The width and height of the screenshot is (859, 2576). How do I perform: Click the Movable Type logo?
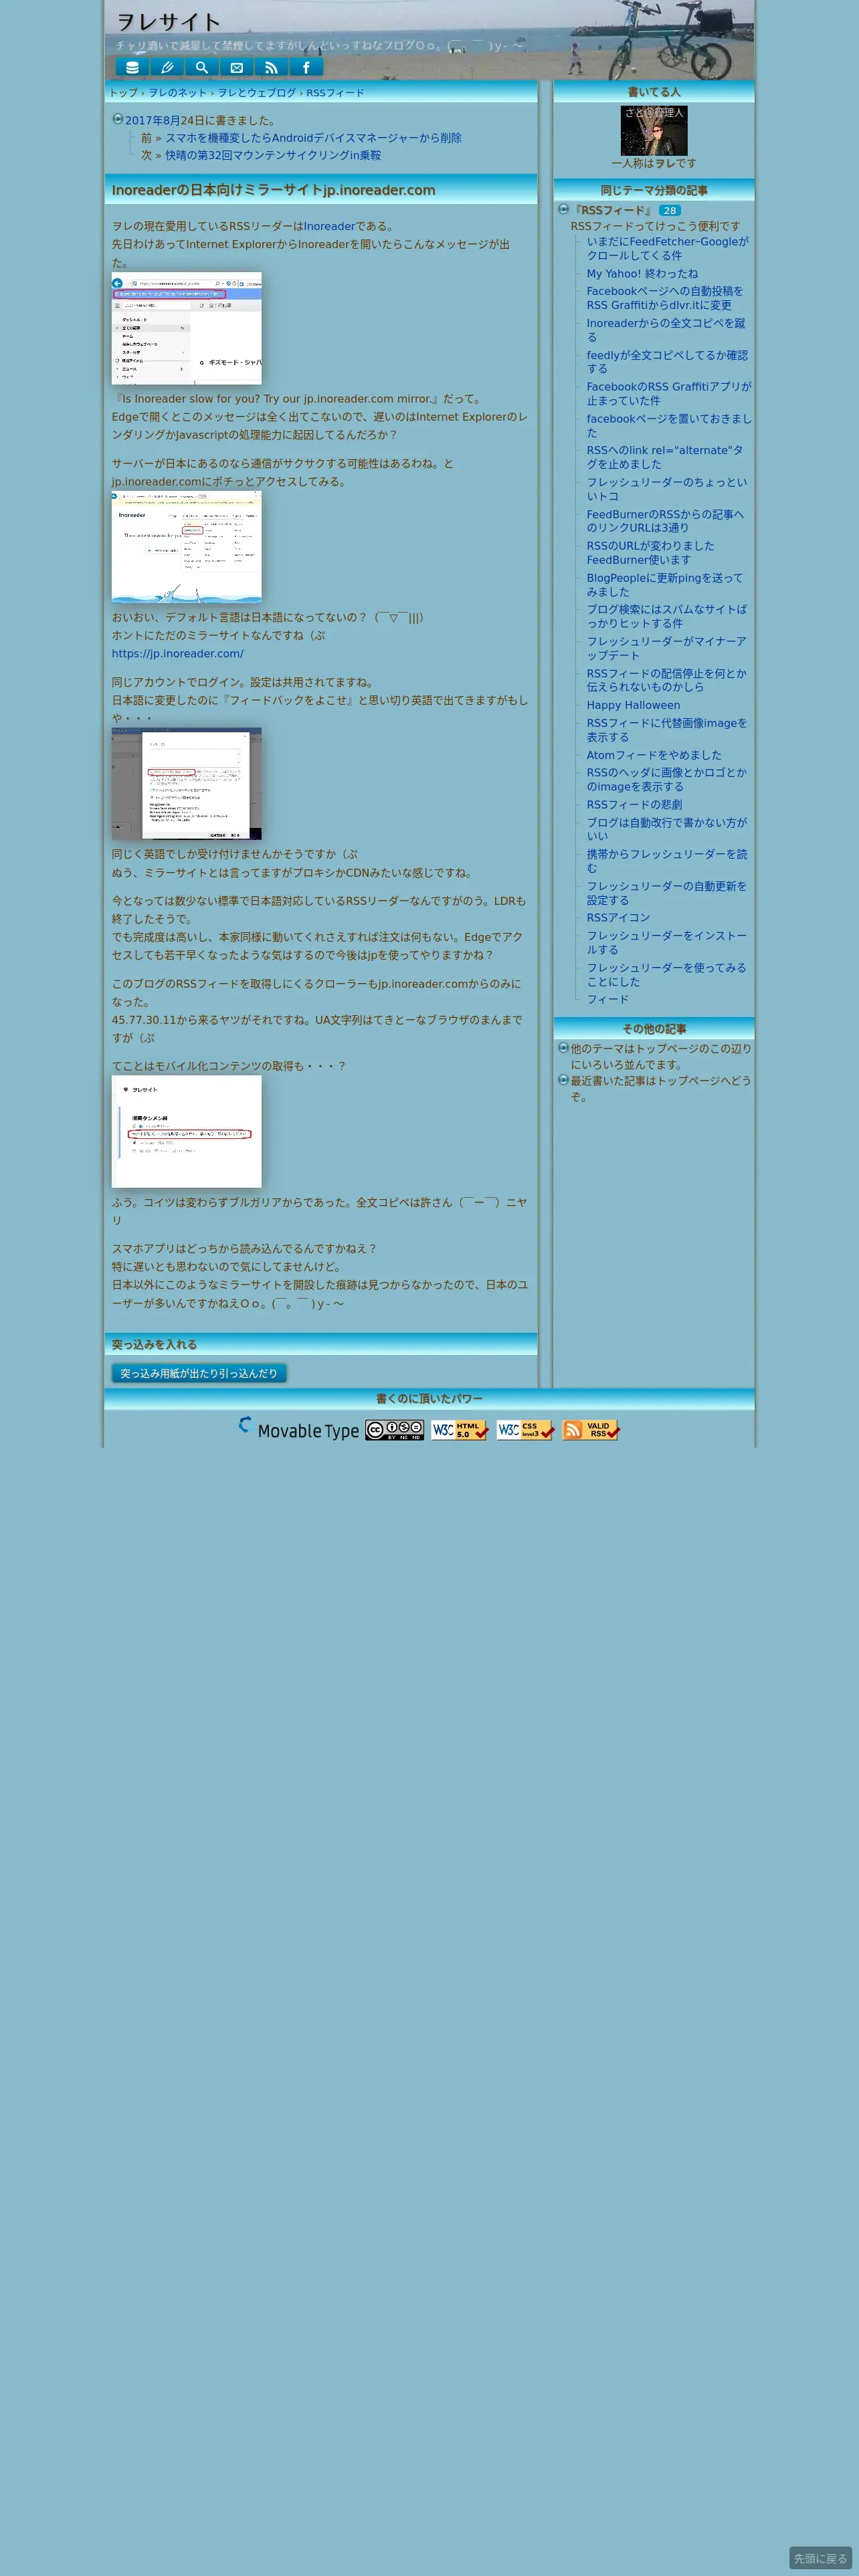(x=299, y=1429)
